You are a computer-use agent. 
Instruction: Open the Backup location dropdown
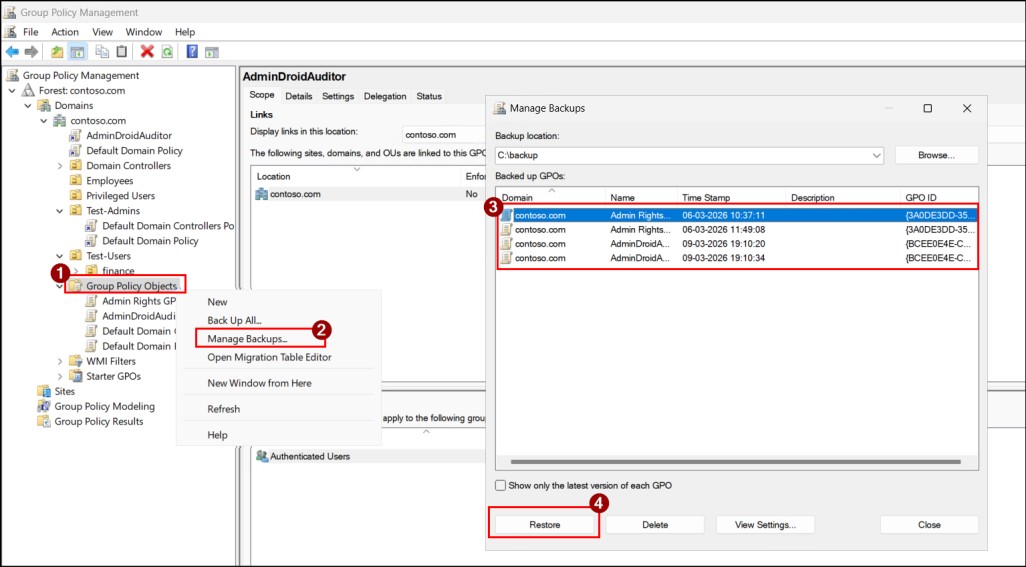[x=876, y=156]
